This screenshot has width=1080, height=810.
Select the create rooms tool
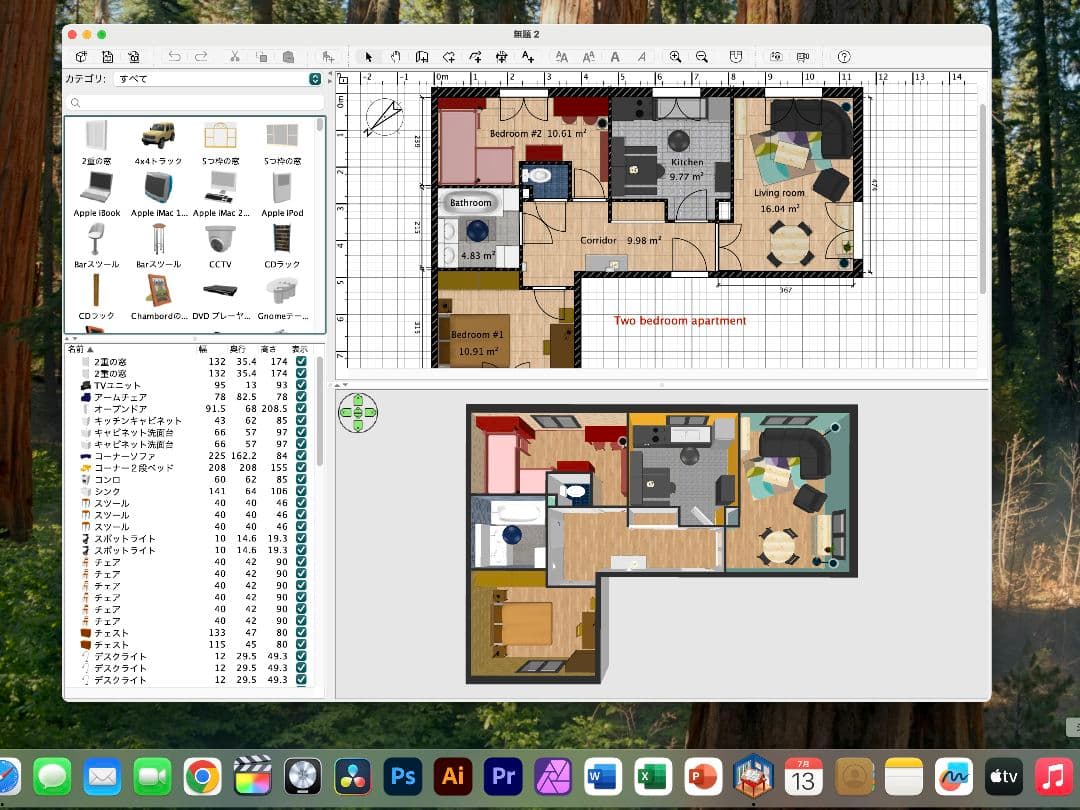(448, 57)
